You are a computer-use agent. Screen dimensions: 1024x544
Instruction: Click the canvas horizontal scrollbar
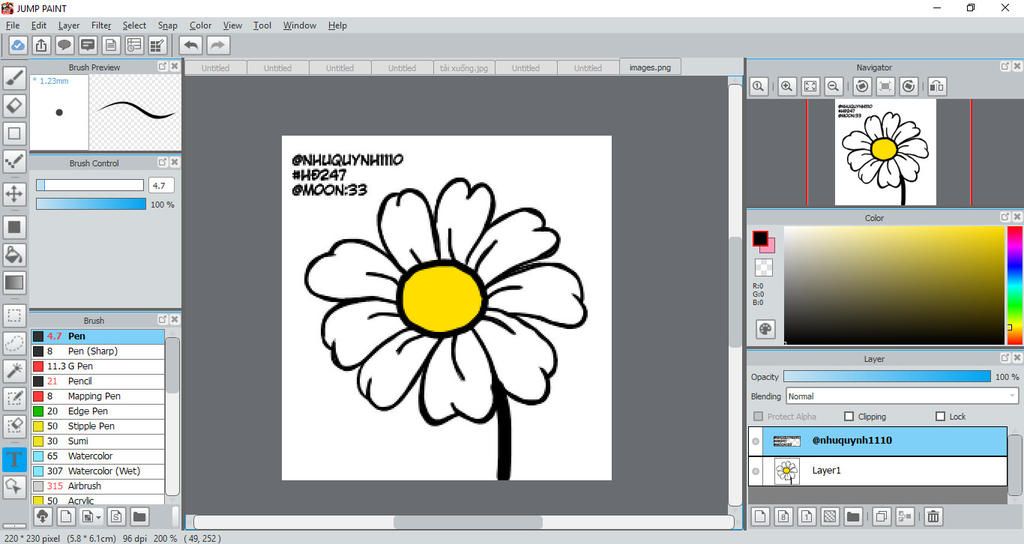coord(468,522)
